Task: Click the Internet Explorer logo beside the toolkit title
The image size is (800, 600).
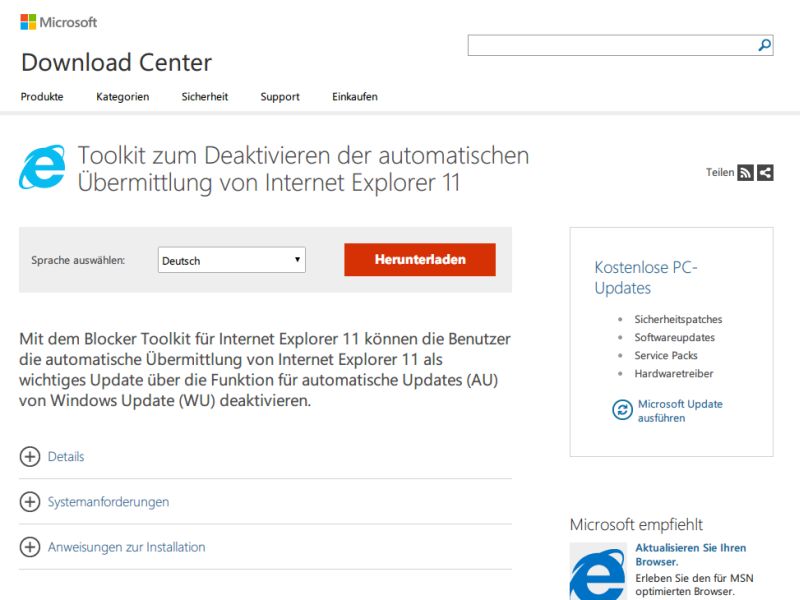Action: tap(42, 167)
